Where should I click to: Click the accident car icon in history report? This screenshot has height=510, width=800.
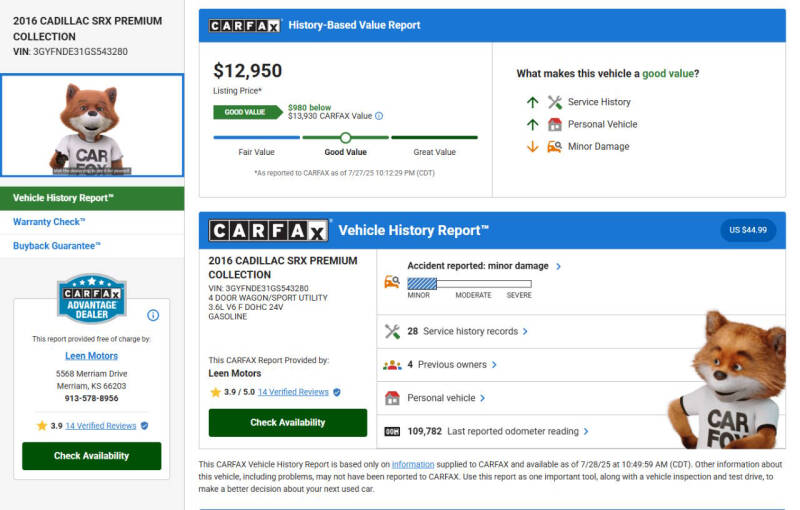pos(392,282)
